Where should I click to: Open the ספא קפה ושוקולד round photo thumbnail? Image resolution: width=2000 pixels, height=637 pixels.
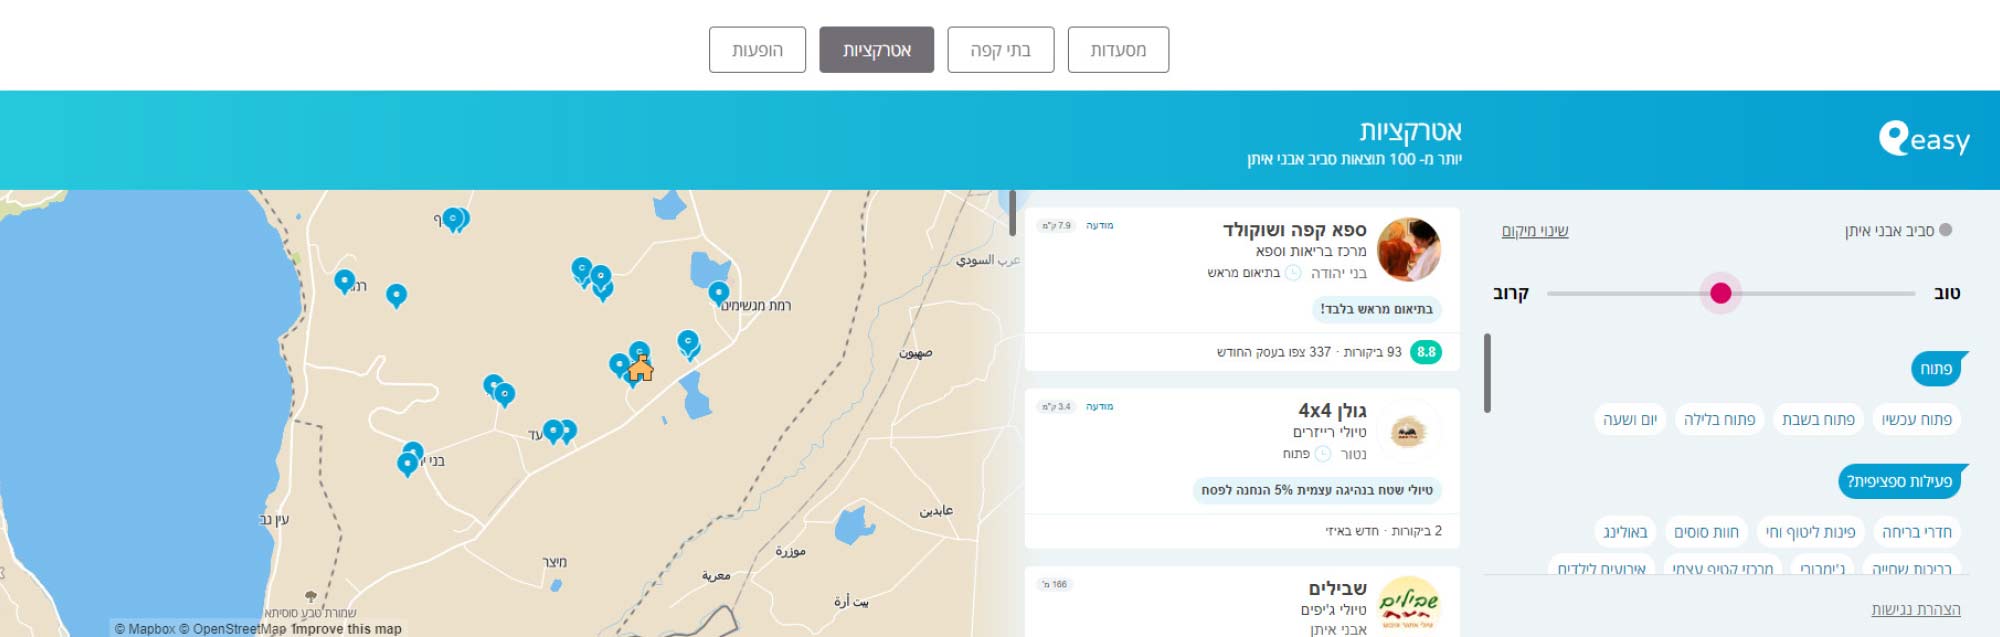[1408, 250]
